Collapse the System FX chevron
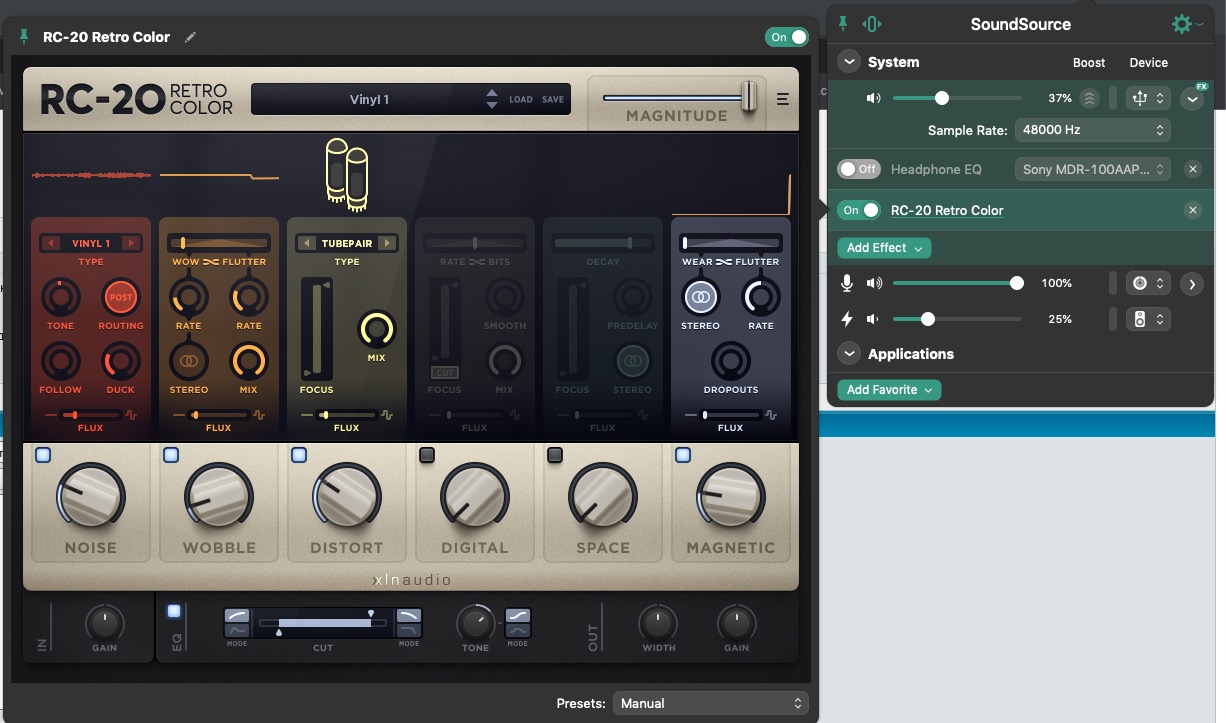Viewport: 1226px width, 723px height. click(x=1191, y=98)
